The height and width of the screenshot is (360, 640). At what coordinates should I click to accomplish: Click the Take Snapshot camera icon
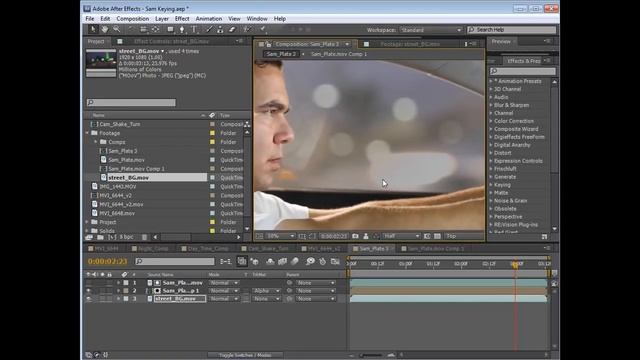(355, 236)
